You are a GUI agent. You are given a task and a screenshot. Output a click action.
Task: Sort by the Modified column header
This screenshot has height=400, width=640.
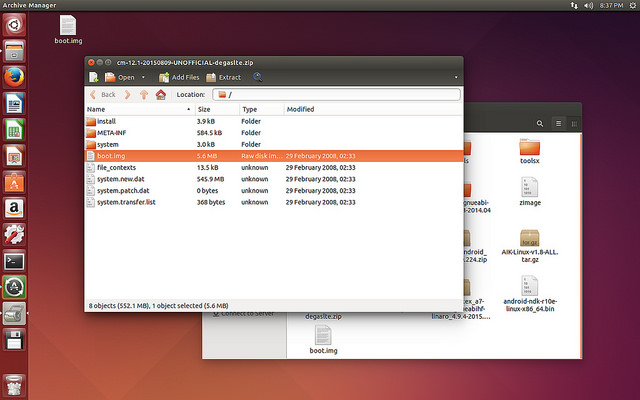pyautogui.click(x=300, y=109)
